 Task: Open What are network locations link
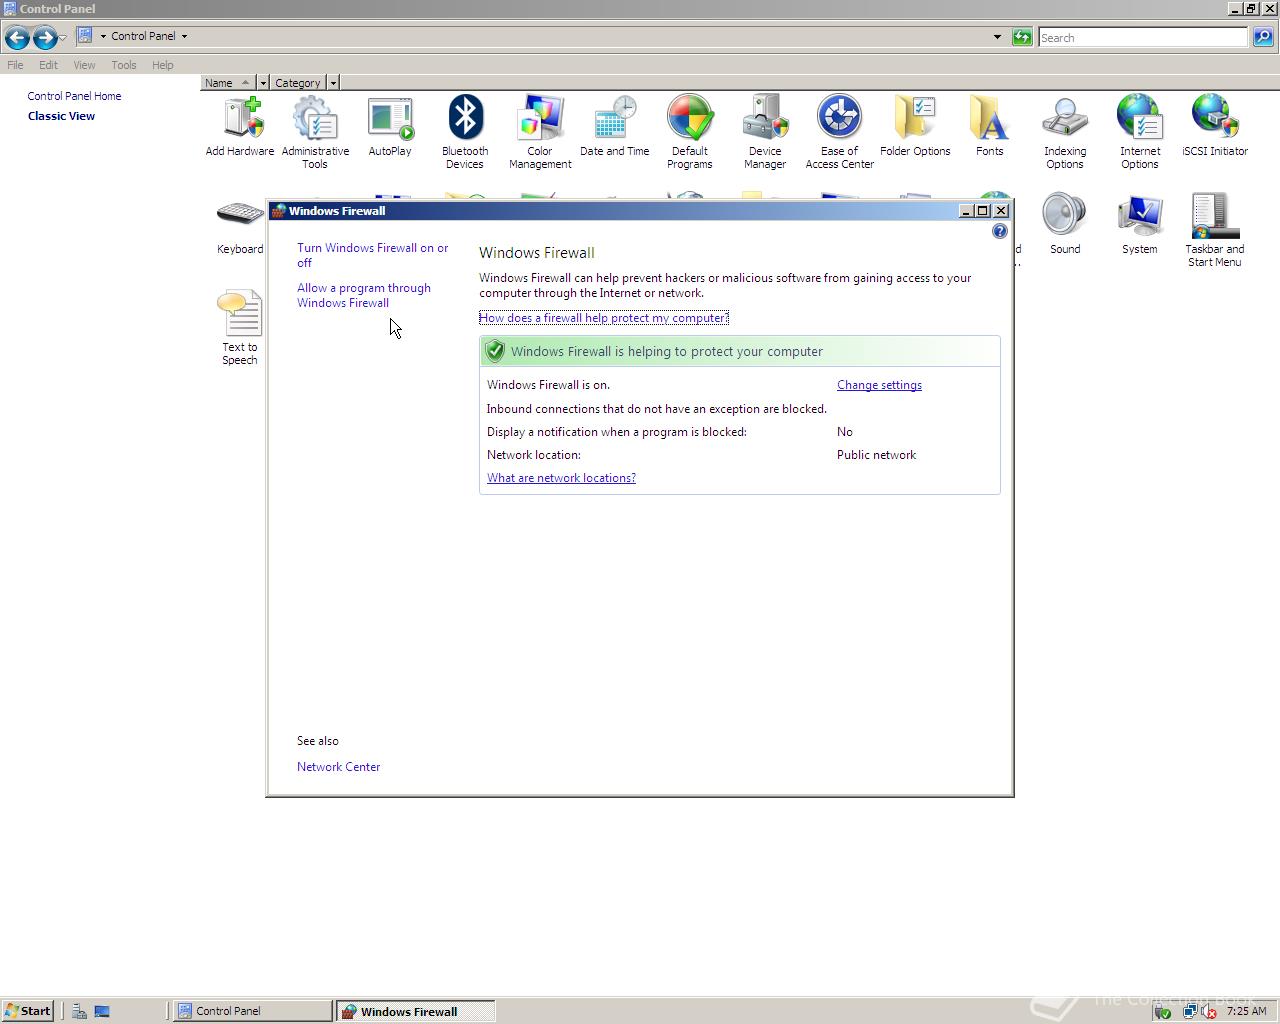click(561, 478)
